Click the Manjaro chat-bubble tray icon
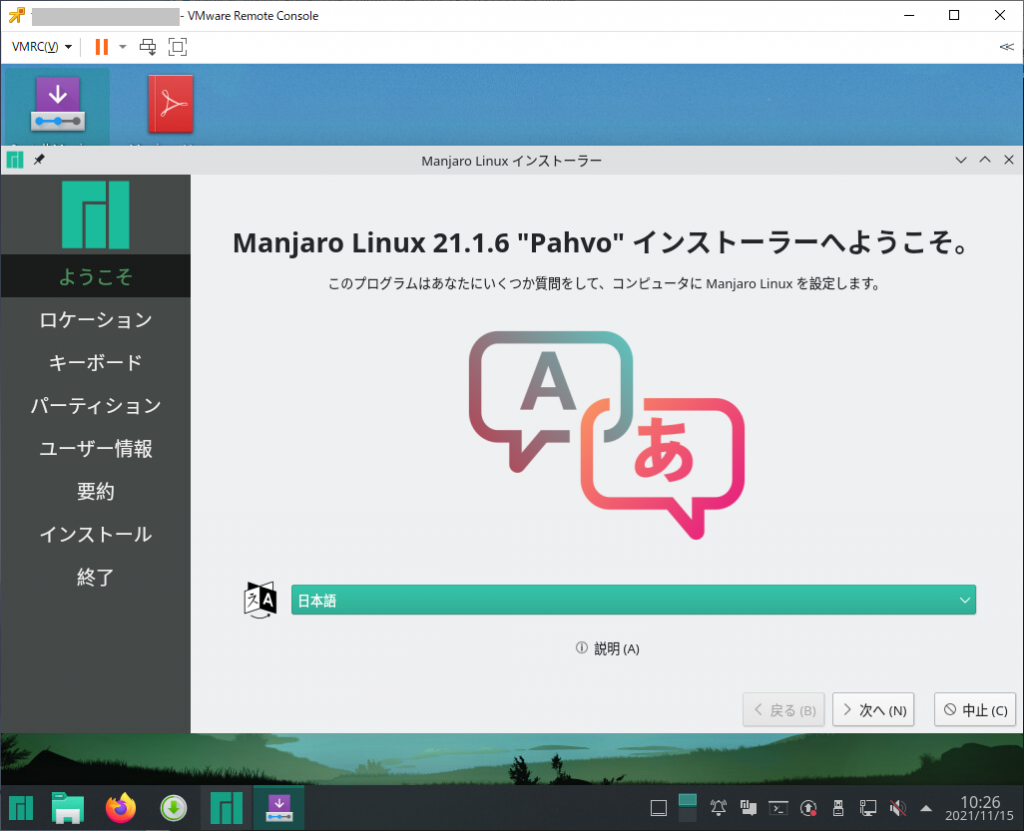This screenshot has width=1024, height=831. point(748,809)
